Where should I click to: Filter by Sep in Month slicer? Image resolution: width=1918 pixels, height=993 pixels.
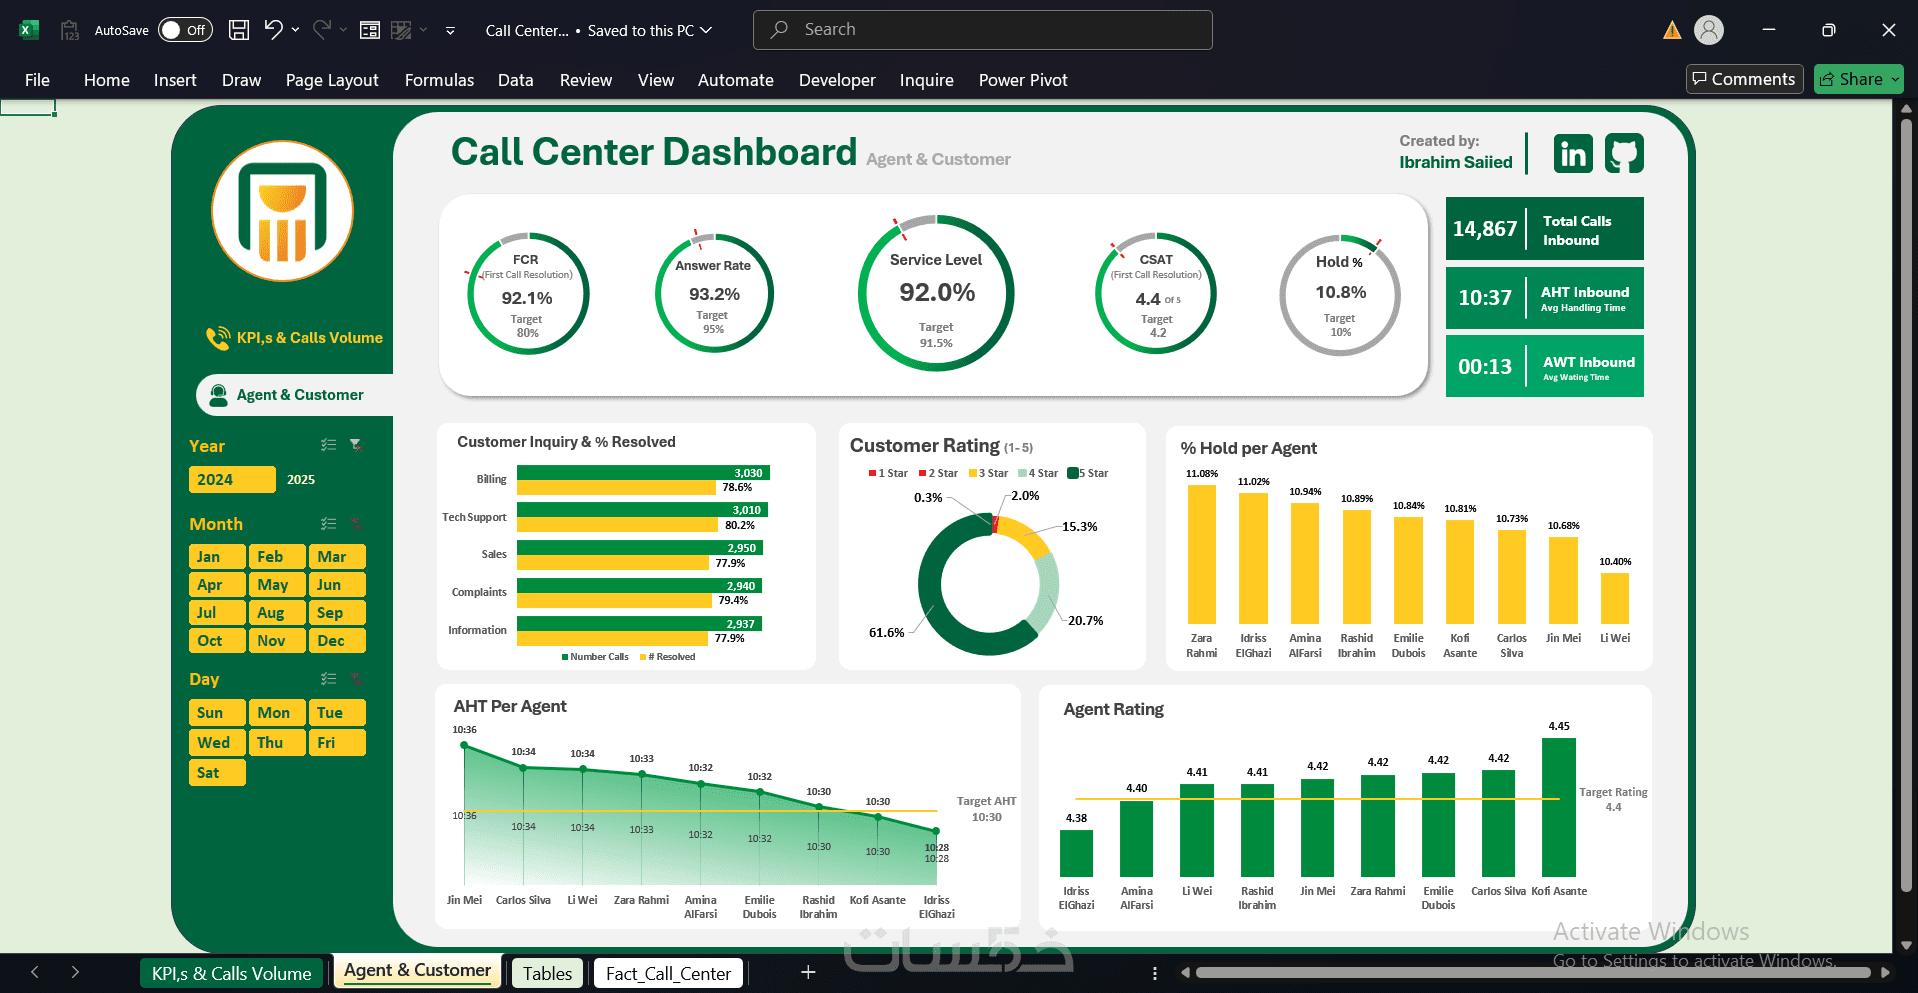[337, 613]
